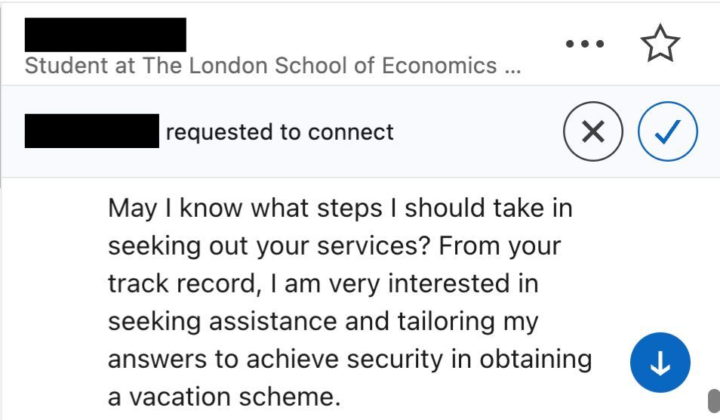This screenshot has height=420, width=720.
Task: Accept the connection request with checkmark
Action: click(667, 132)
